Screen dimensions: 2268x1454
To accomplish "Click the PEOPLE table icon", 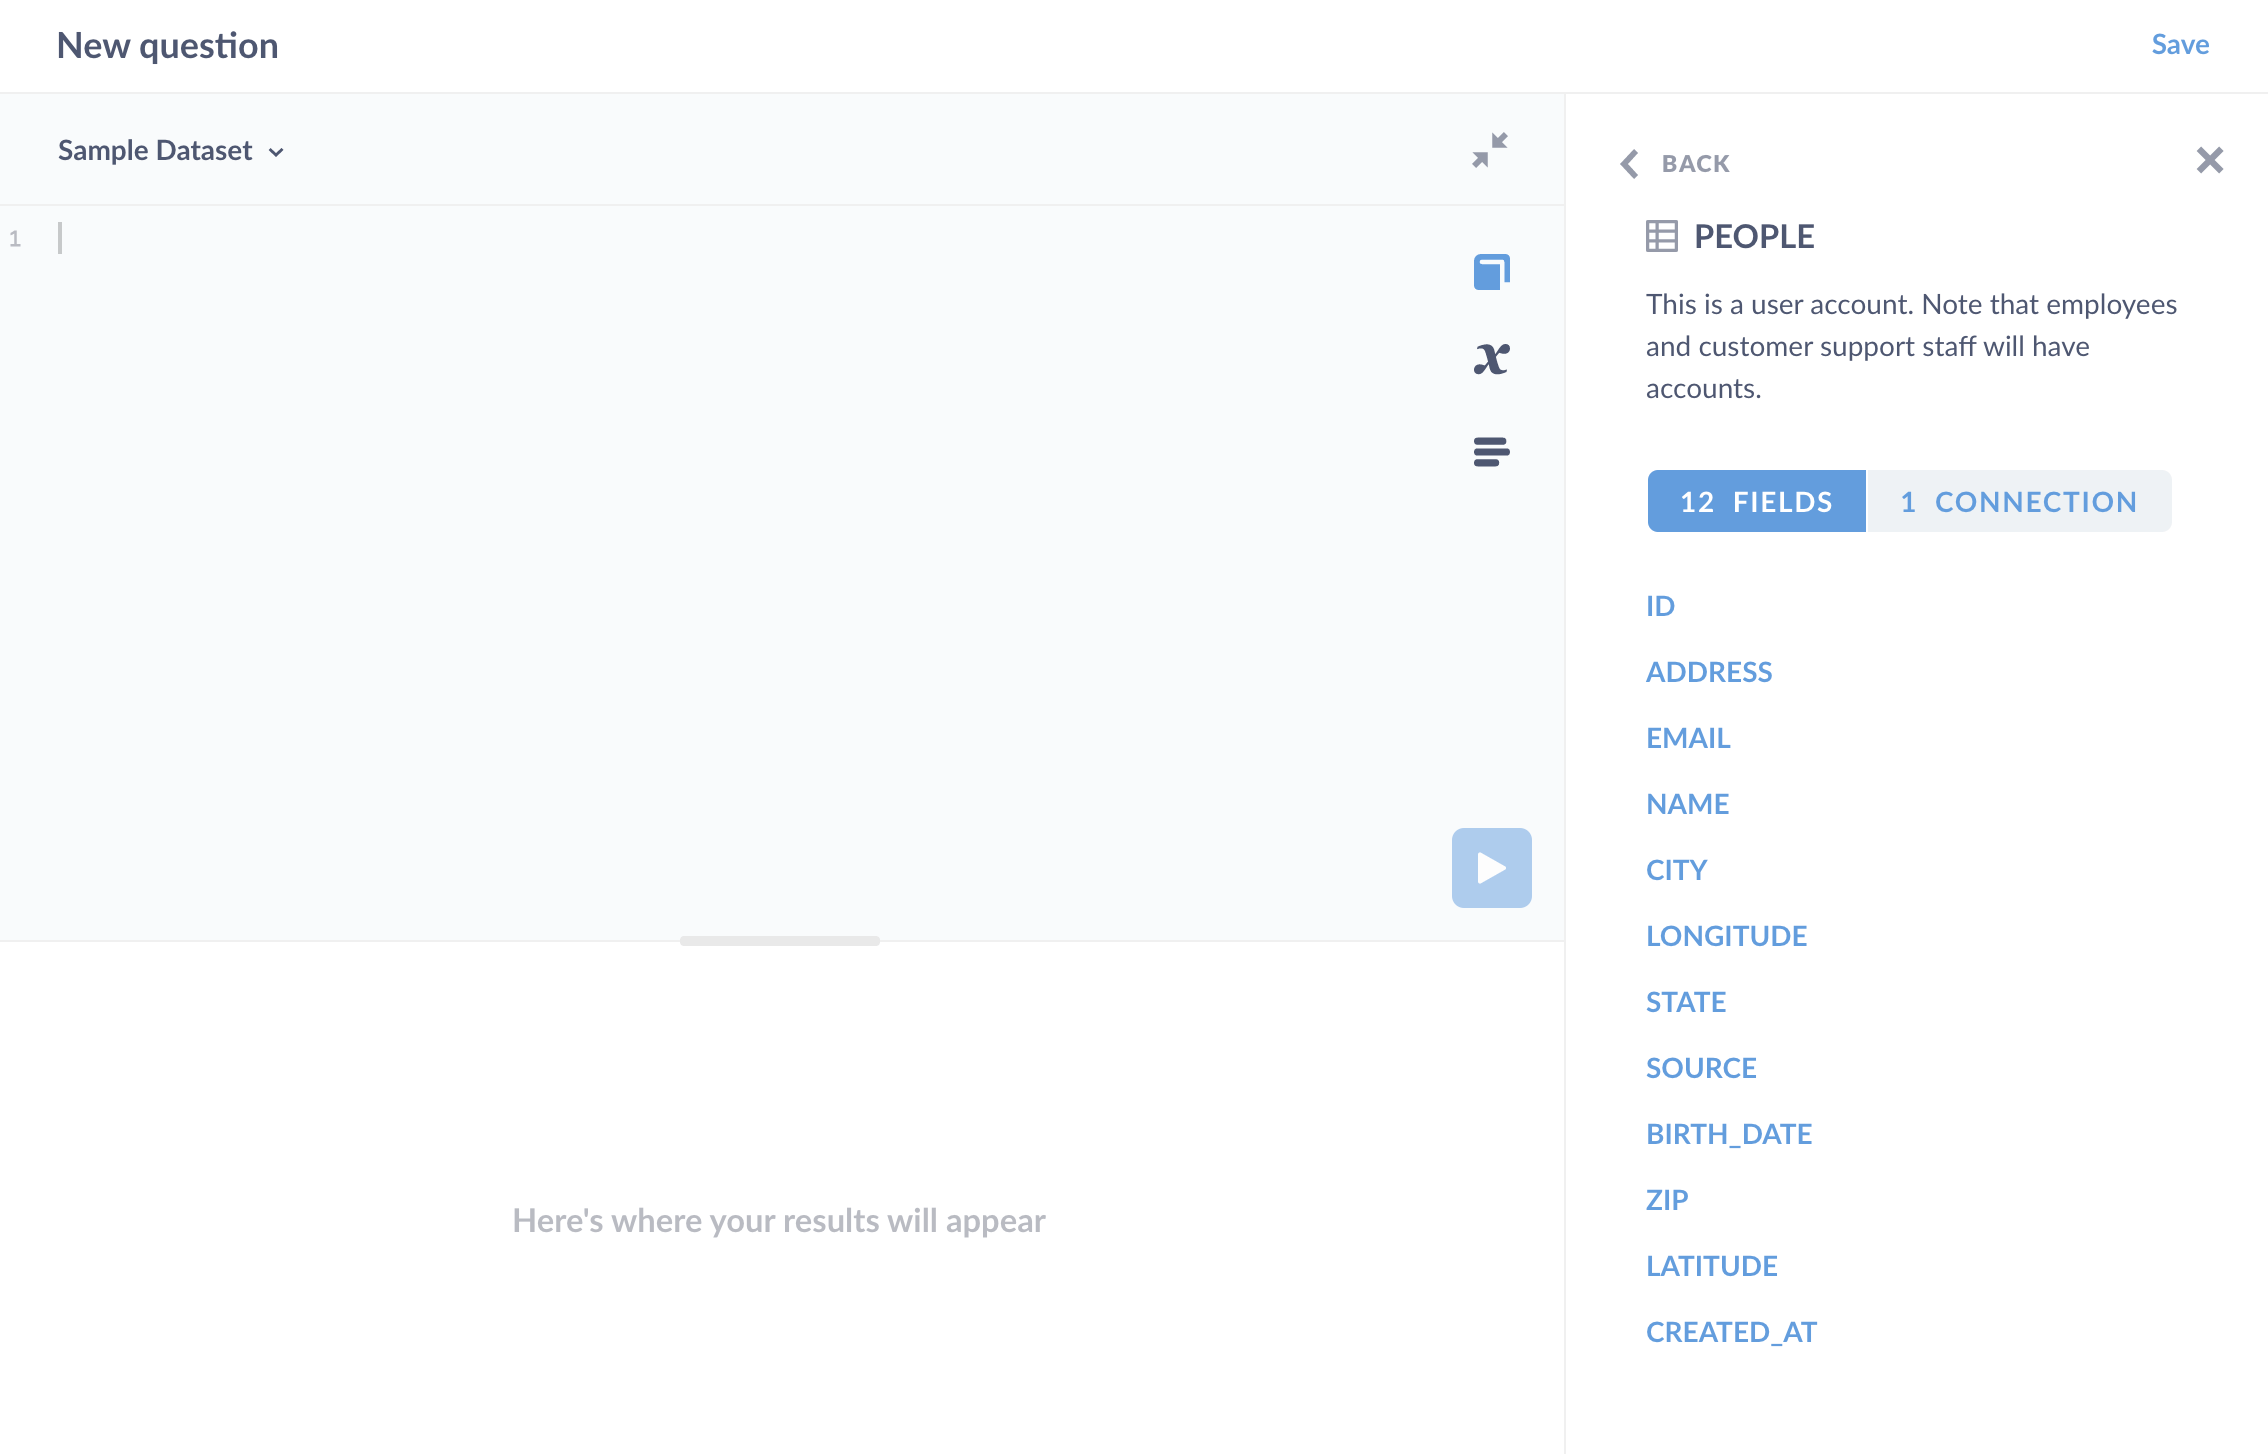I will click(x=1661, y=236).
